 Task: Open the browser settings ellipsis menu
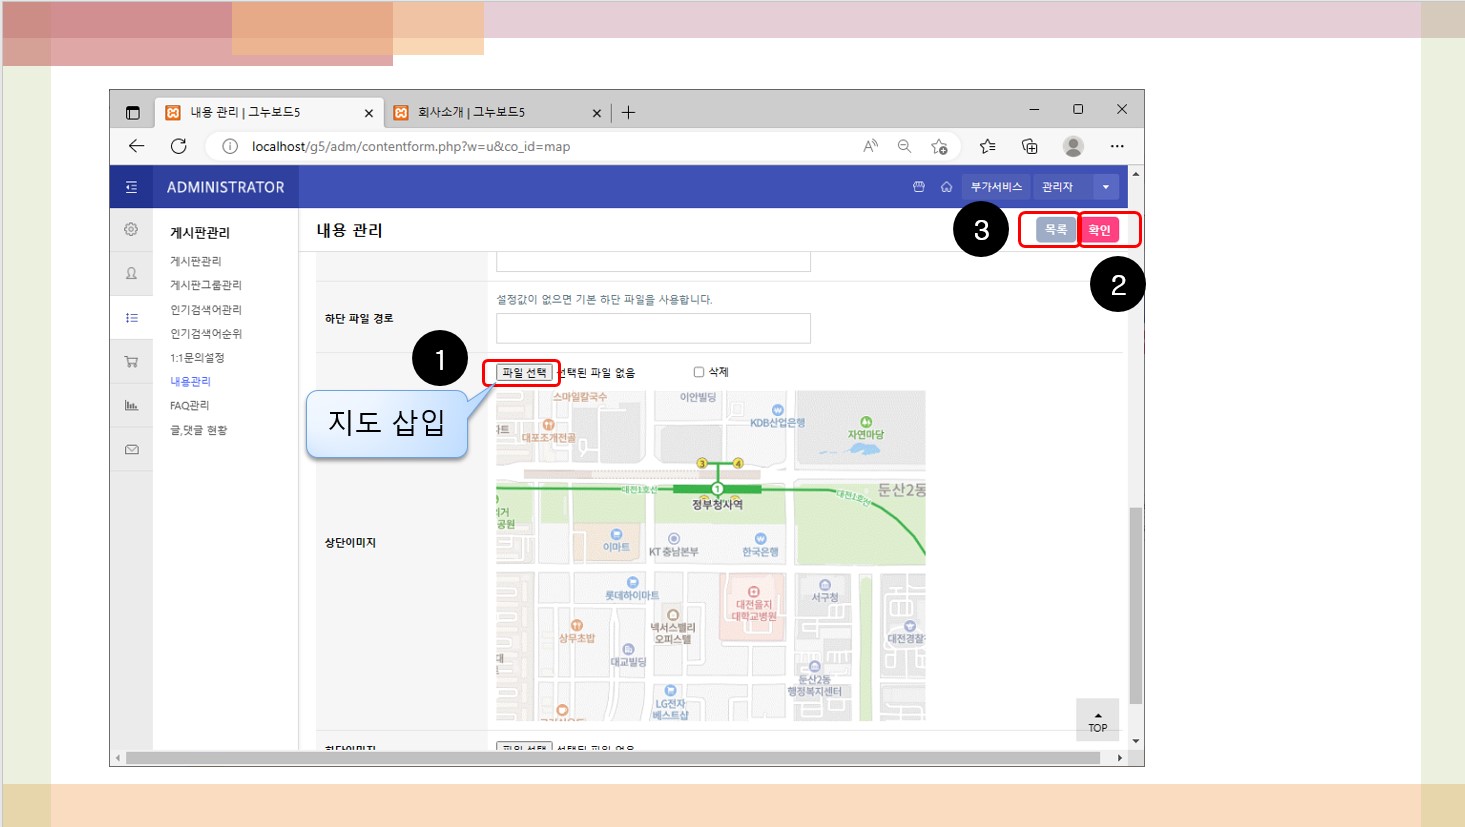(1117, 146)
